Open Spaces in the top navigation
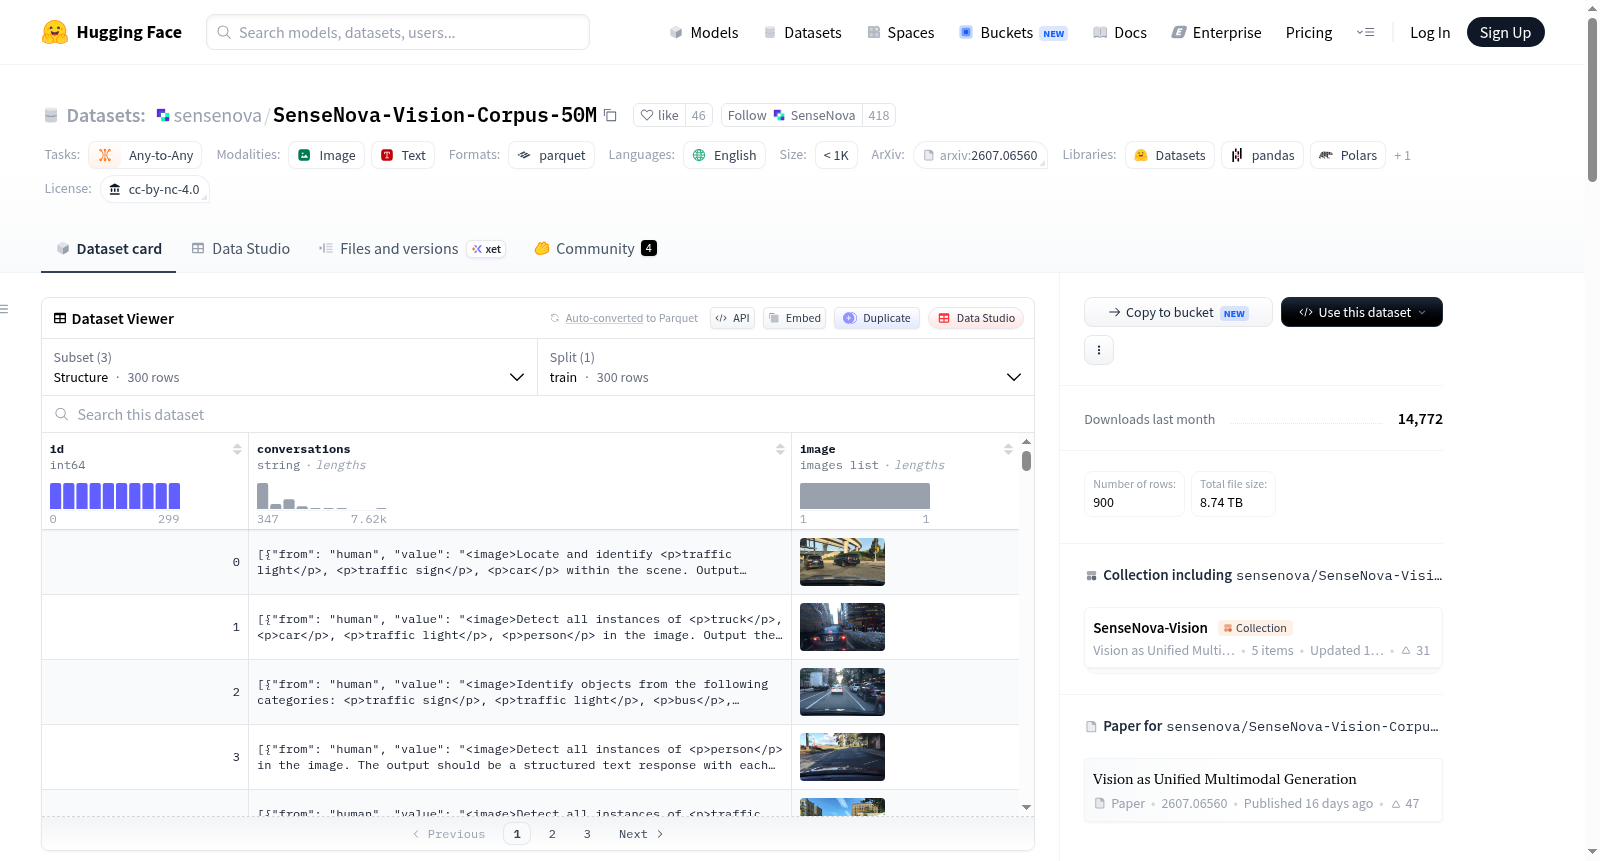Screen dimensions: 1600x861 click(901, 32)
